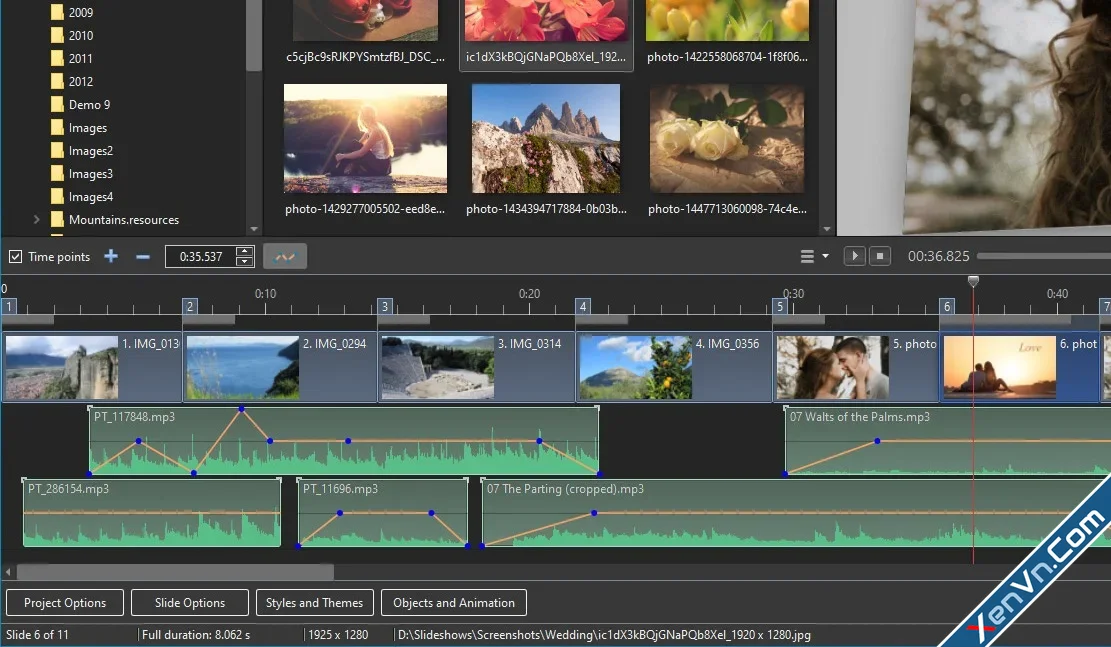1111x647 pixels.
Task: Click folder tree scroll down arrow
Action: (x=254, y=229)
